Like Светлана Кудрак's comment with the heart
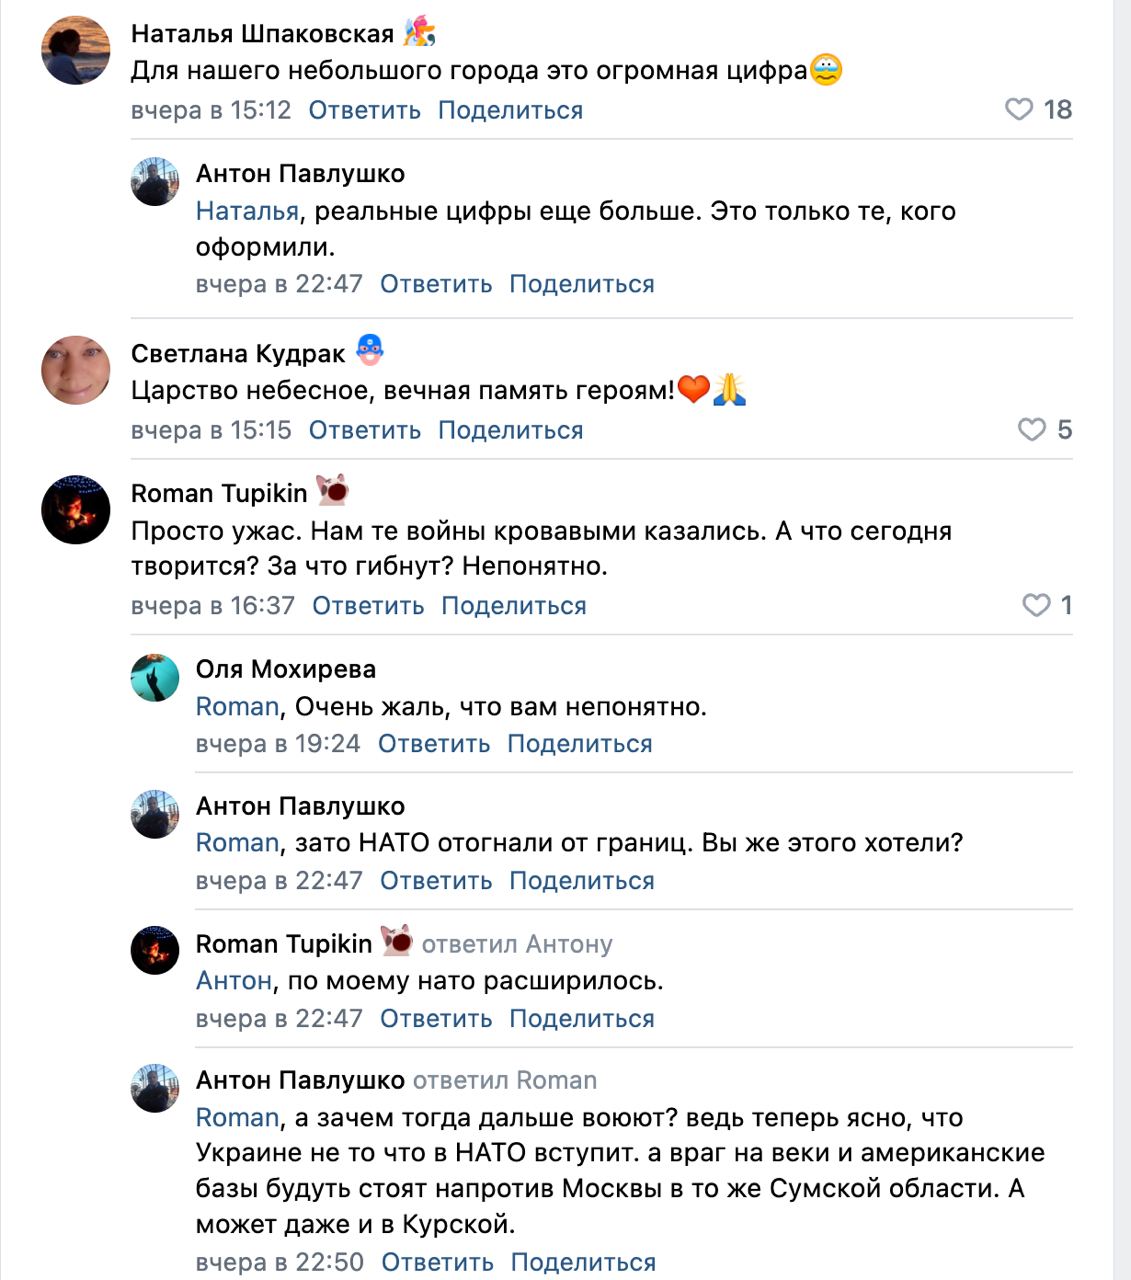The image size is (1131, 1280). coord(1032,430)
